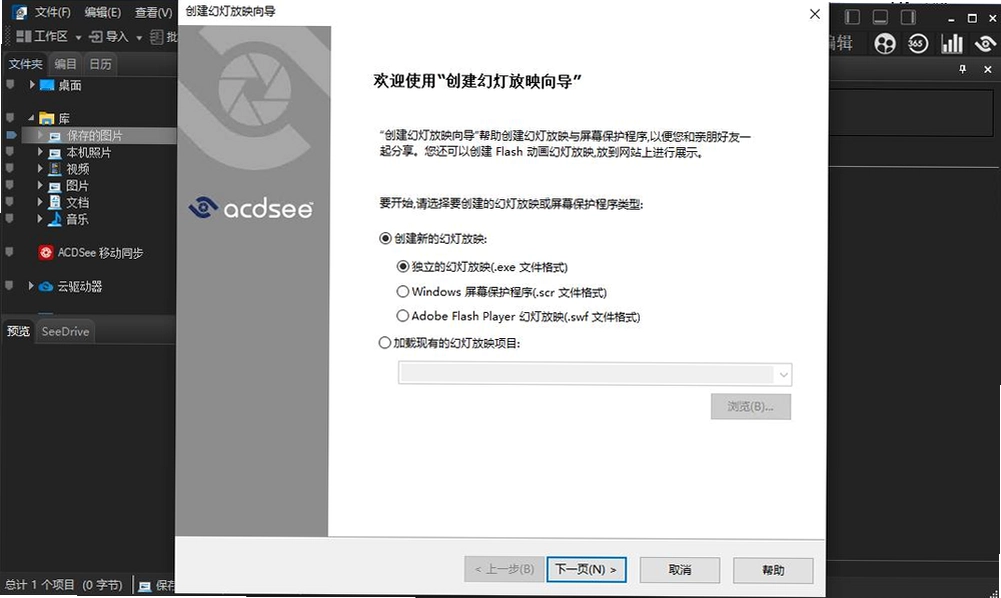Click the status bar drive icon beside 保存
The height and width of the screenshot is (598, 1001).
(145, 585)
